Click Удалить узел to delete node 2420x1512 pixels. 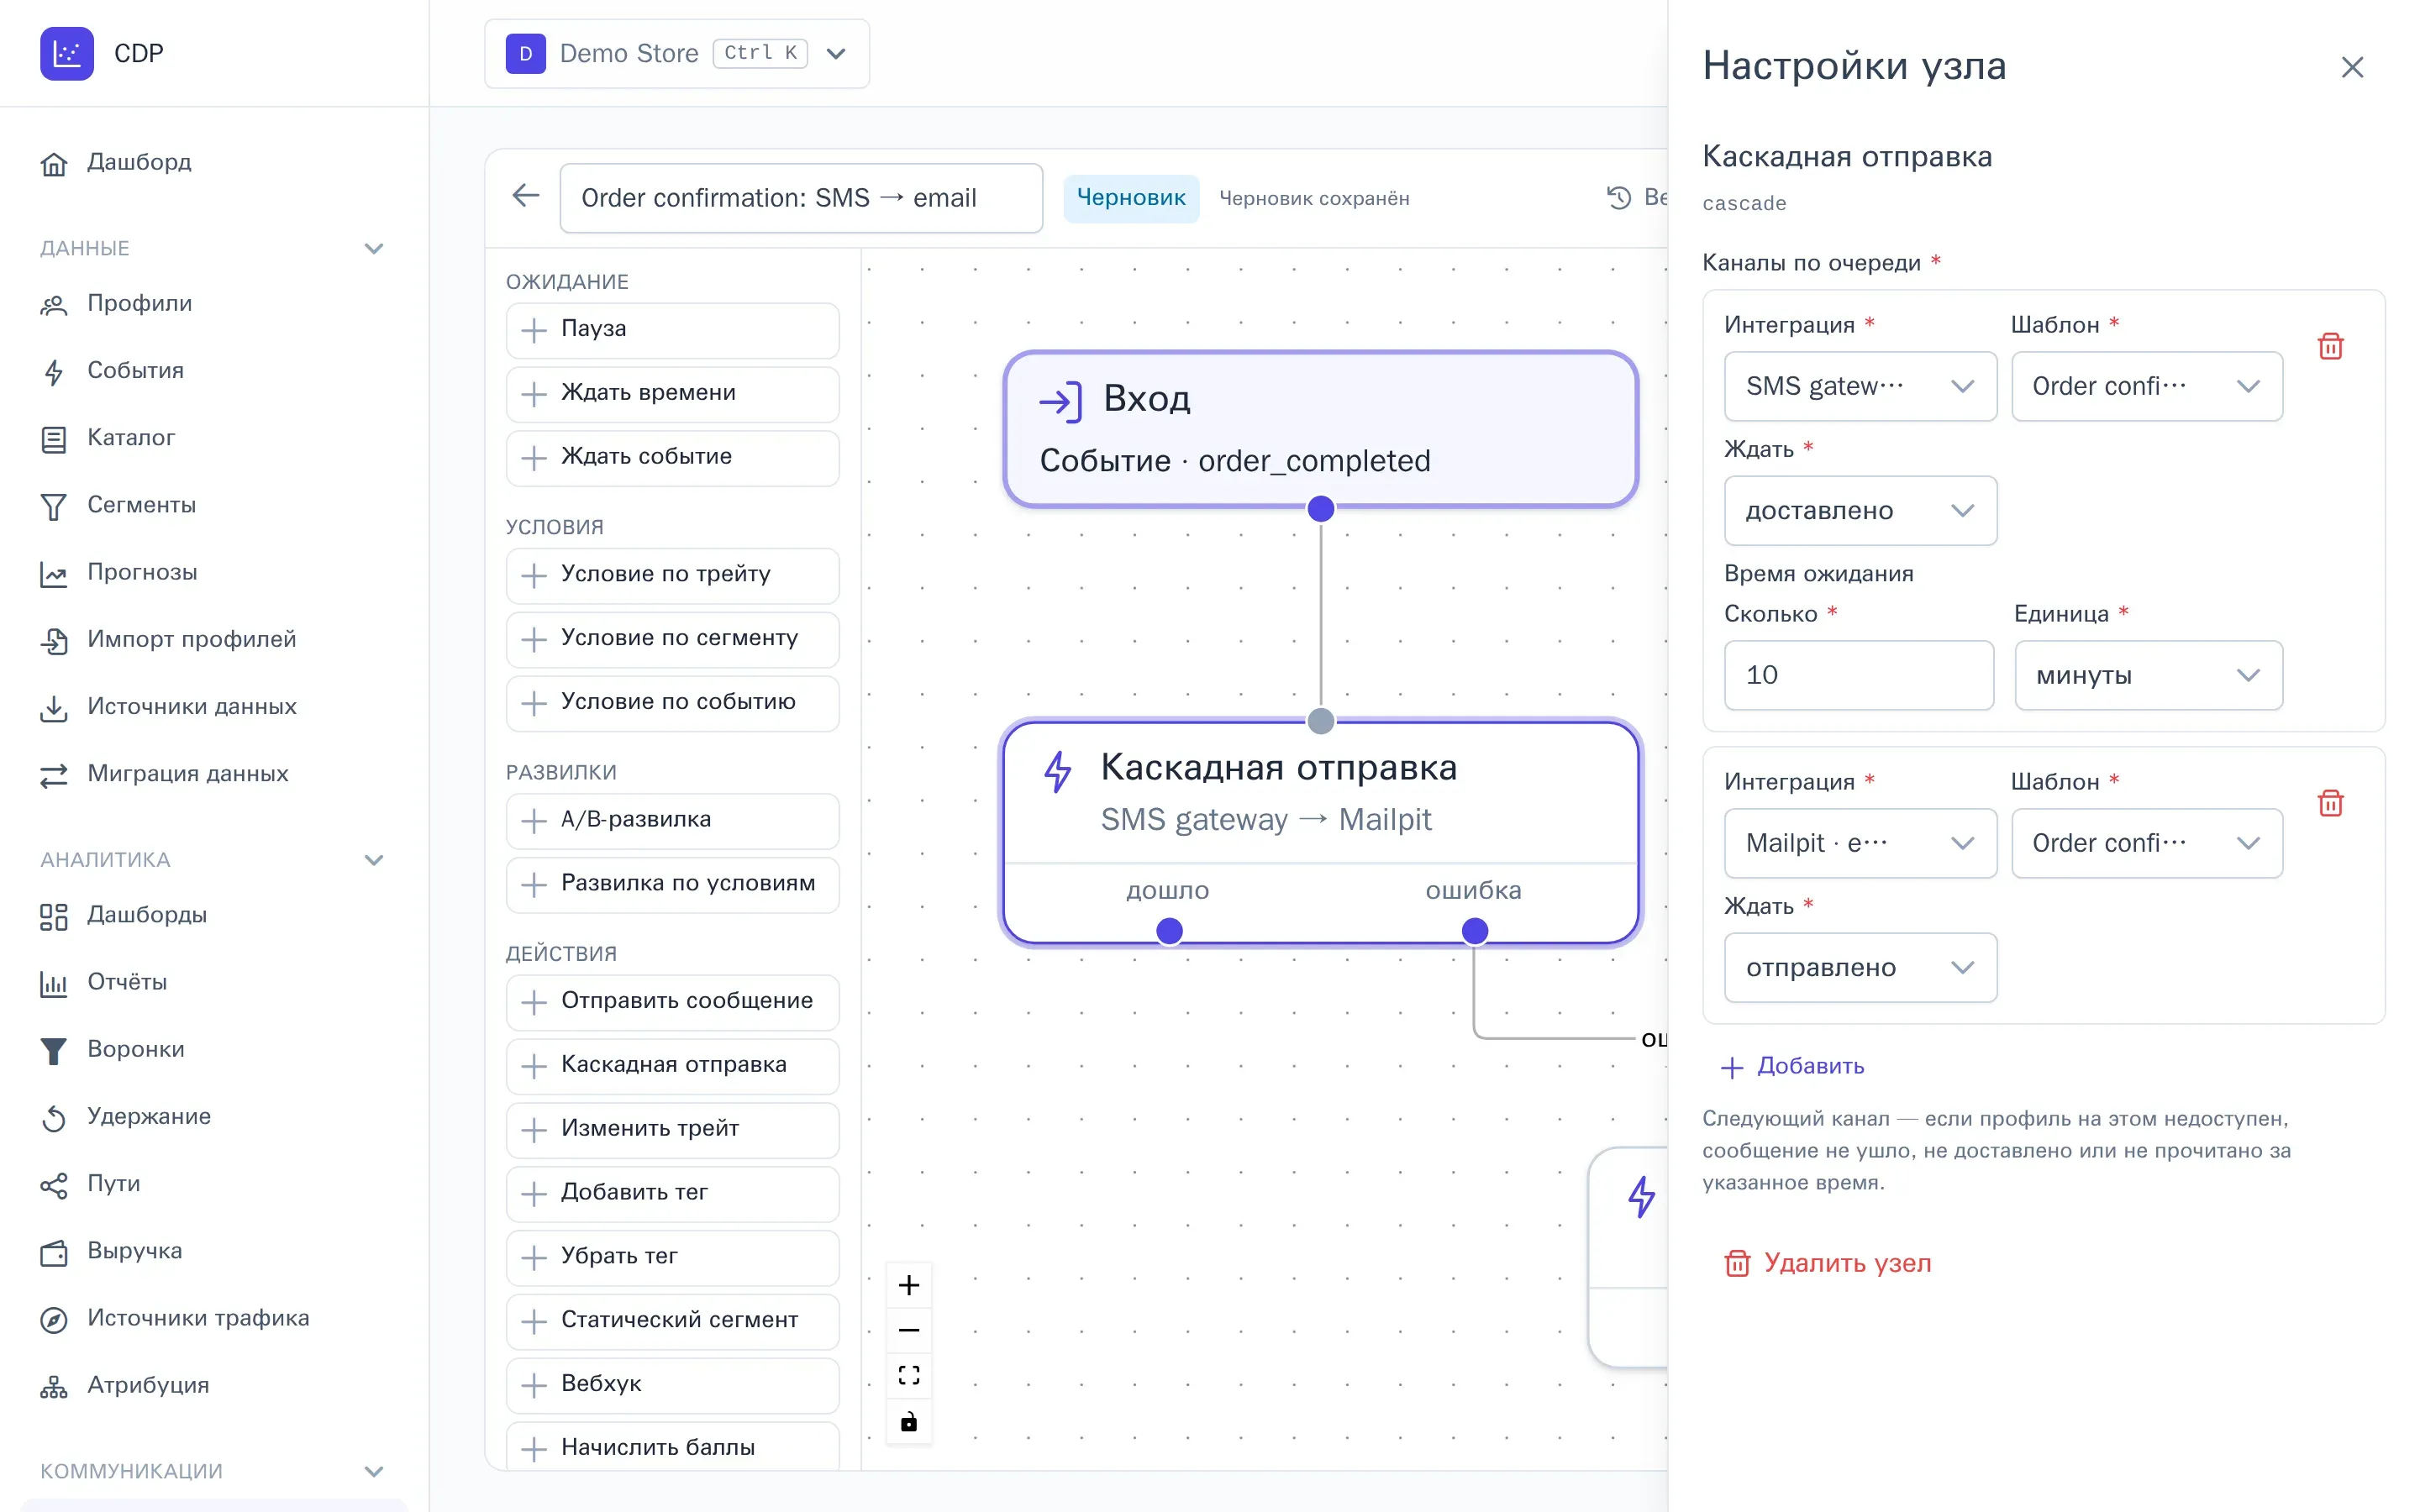tap(1827, 1263)
